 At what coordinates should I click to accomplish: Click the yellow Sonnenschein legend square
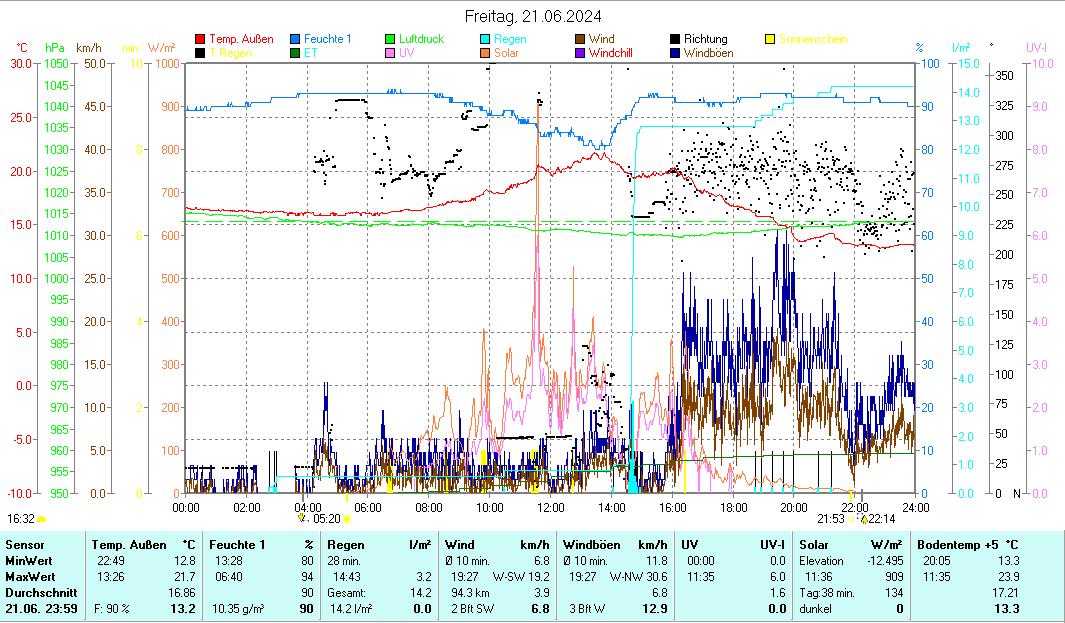[x=771, y=40]
